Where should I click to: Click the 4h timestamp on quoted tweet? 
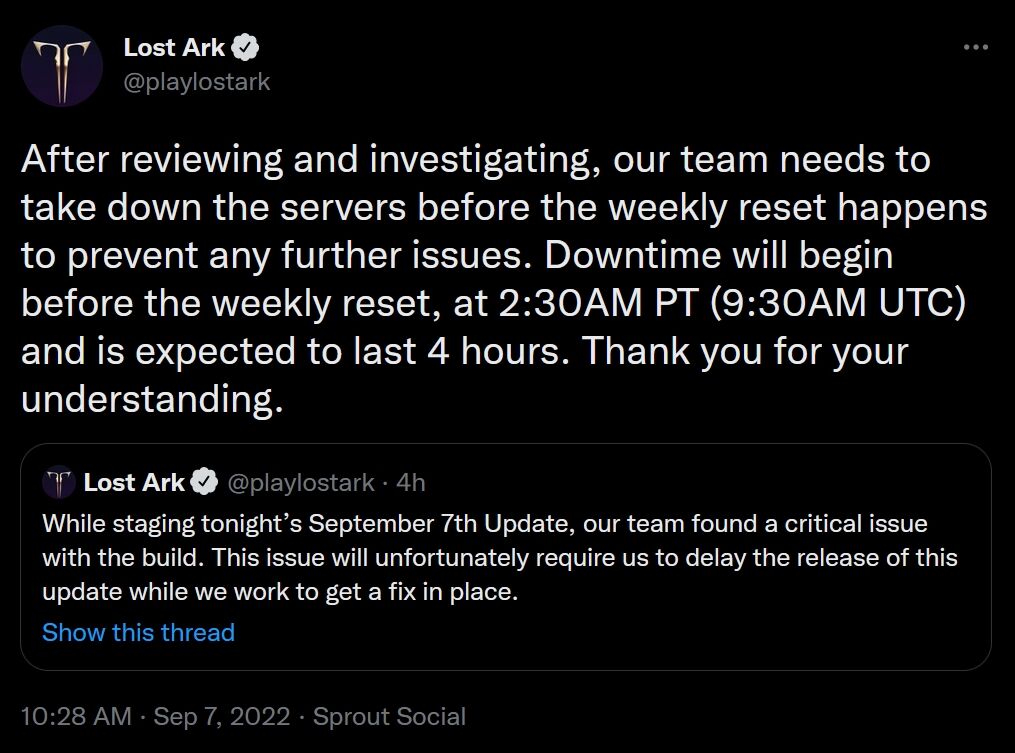coord(411,482)
